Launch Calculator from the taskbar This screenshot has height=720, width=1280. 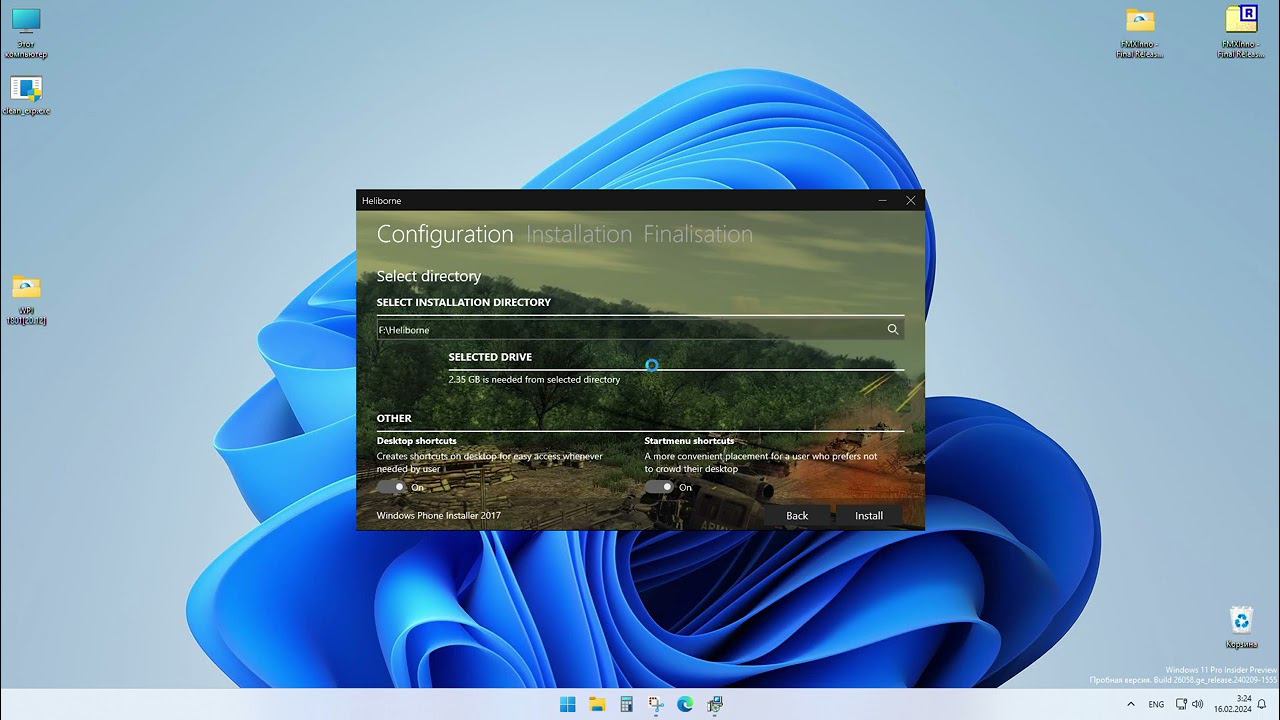tap(626, 704)
